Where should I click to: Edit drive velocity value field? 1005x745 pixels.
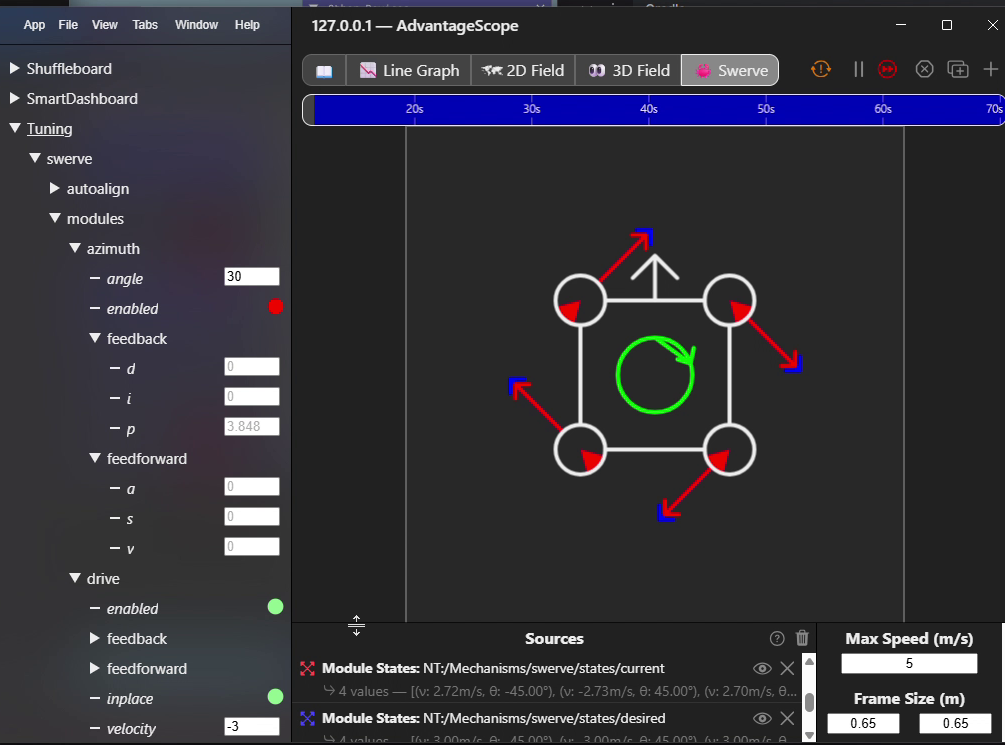252,726
